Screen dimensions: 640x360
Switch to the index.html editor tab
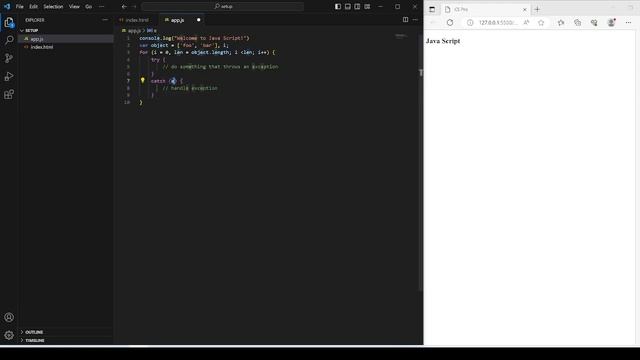point(135,20)
